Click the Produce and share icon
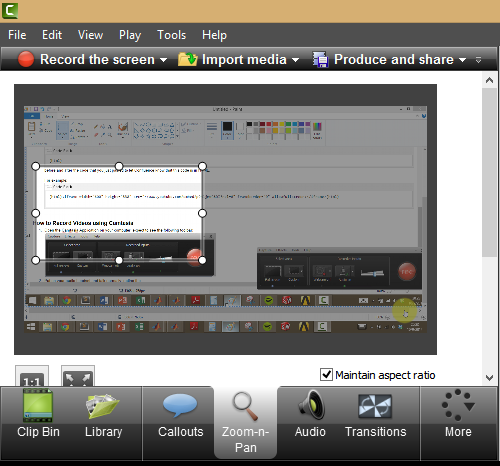500x466 pixels. point(320,59)
